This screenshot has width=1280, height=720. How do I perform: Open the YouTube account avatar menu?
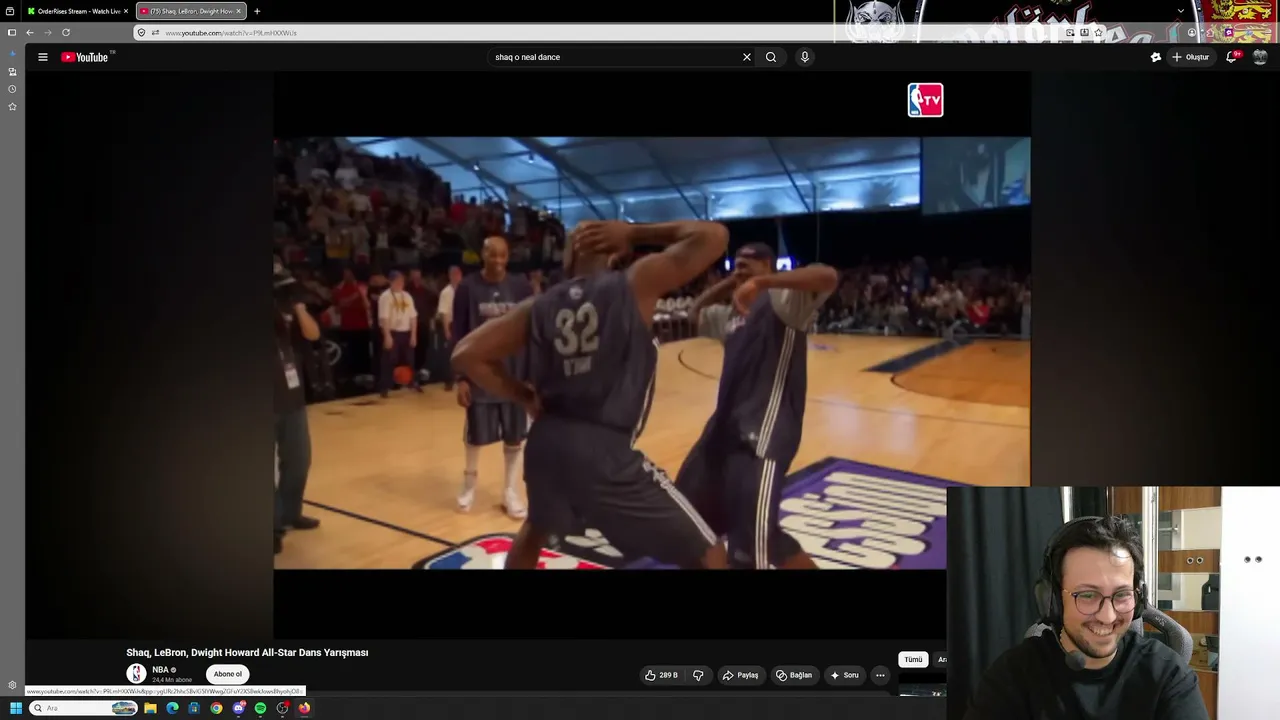tap(1260, 57)
